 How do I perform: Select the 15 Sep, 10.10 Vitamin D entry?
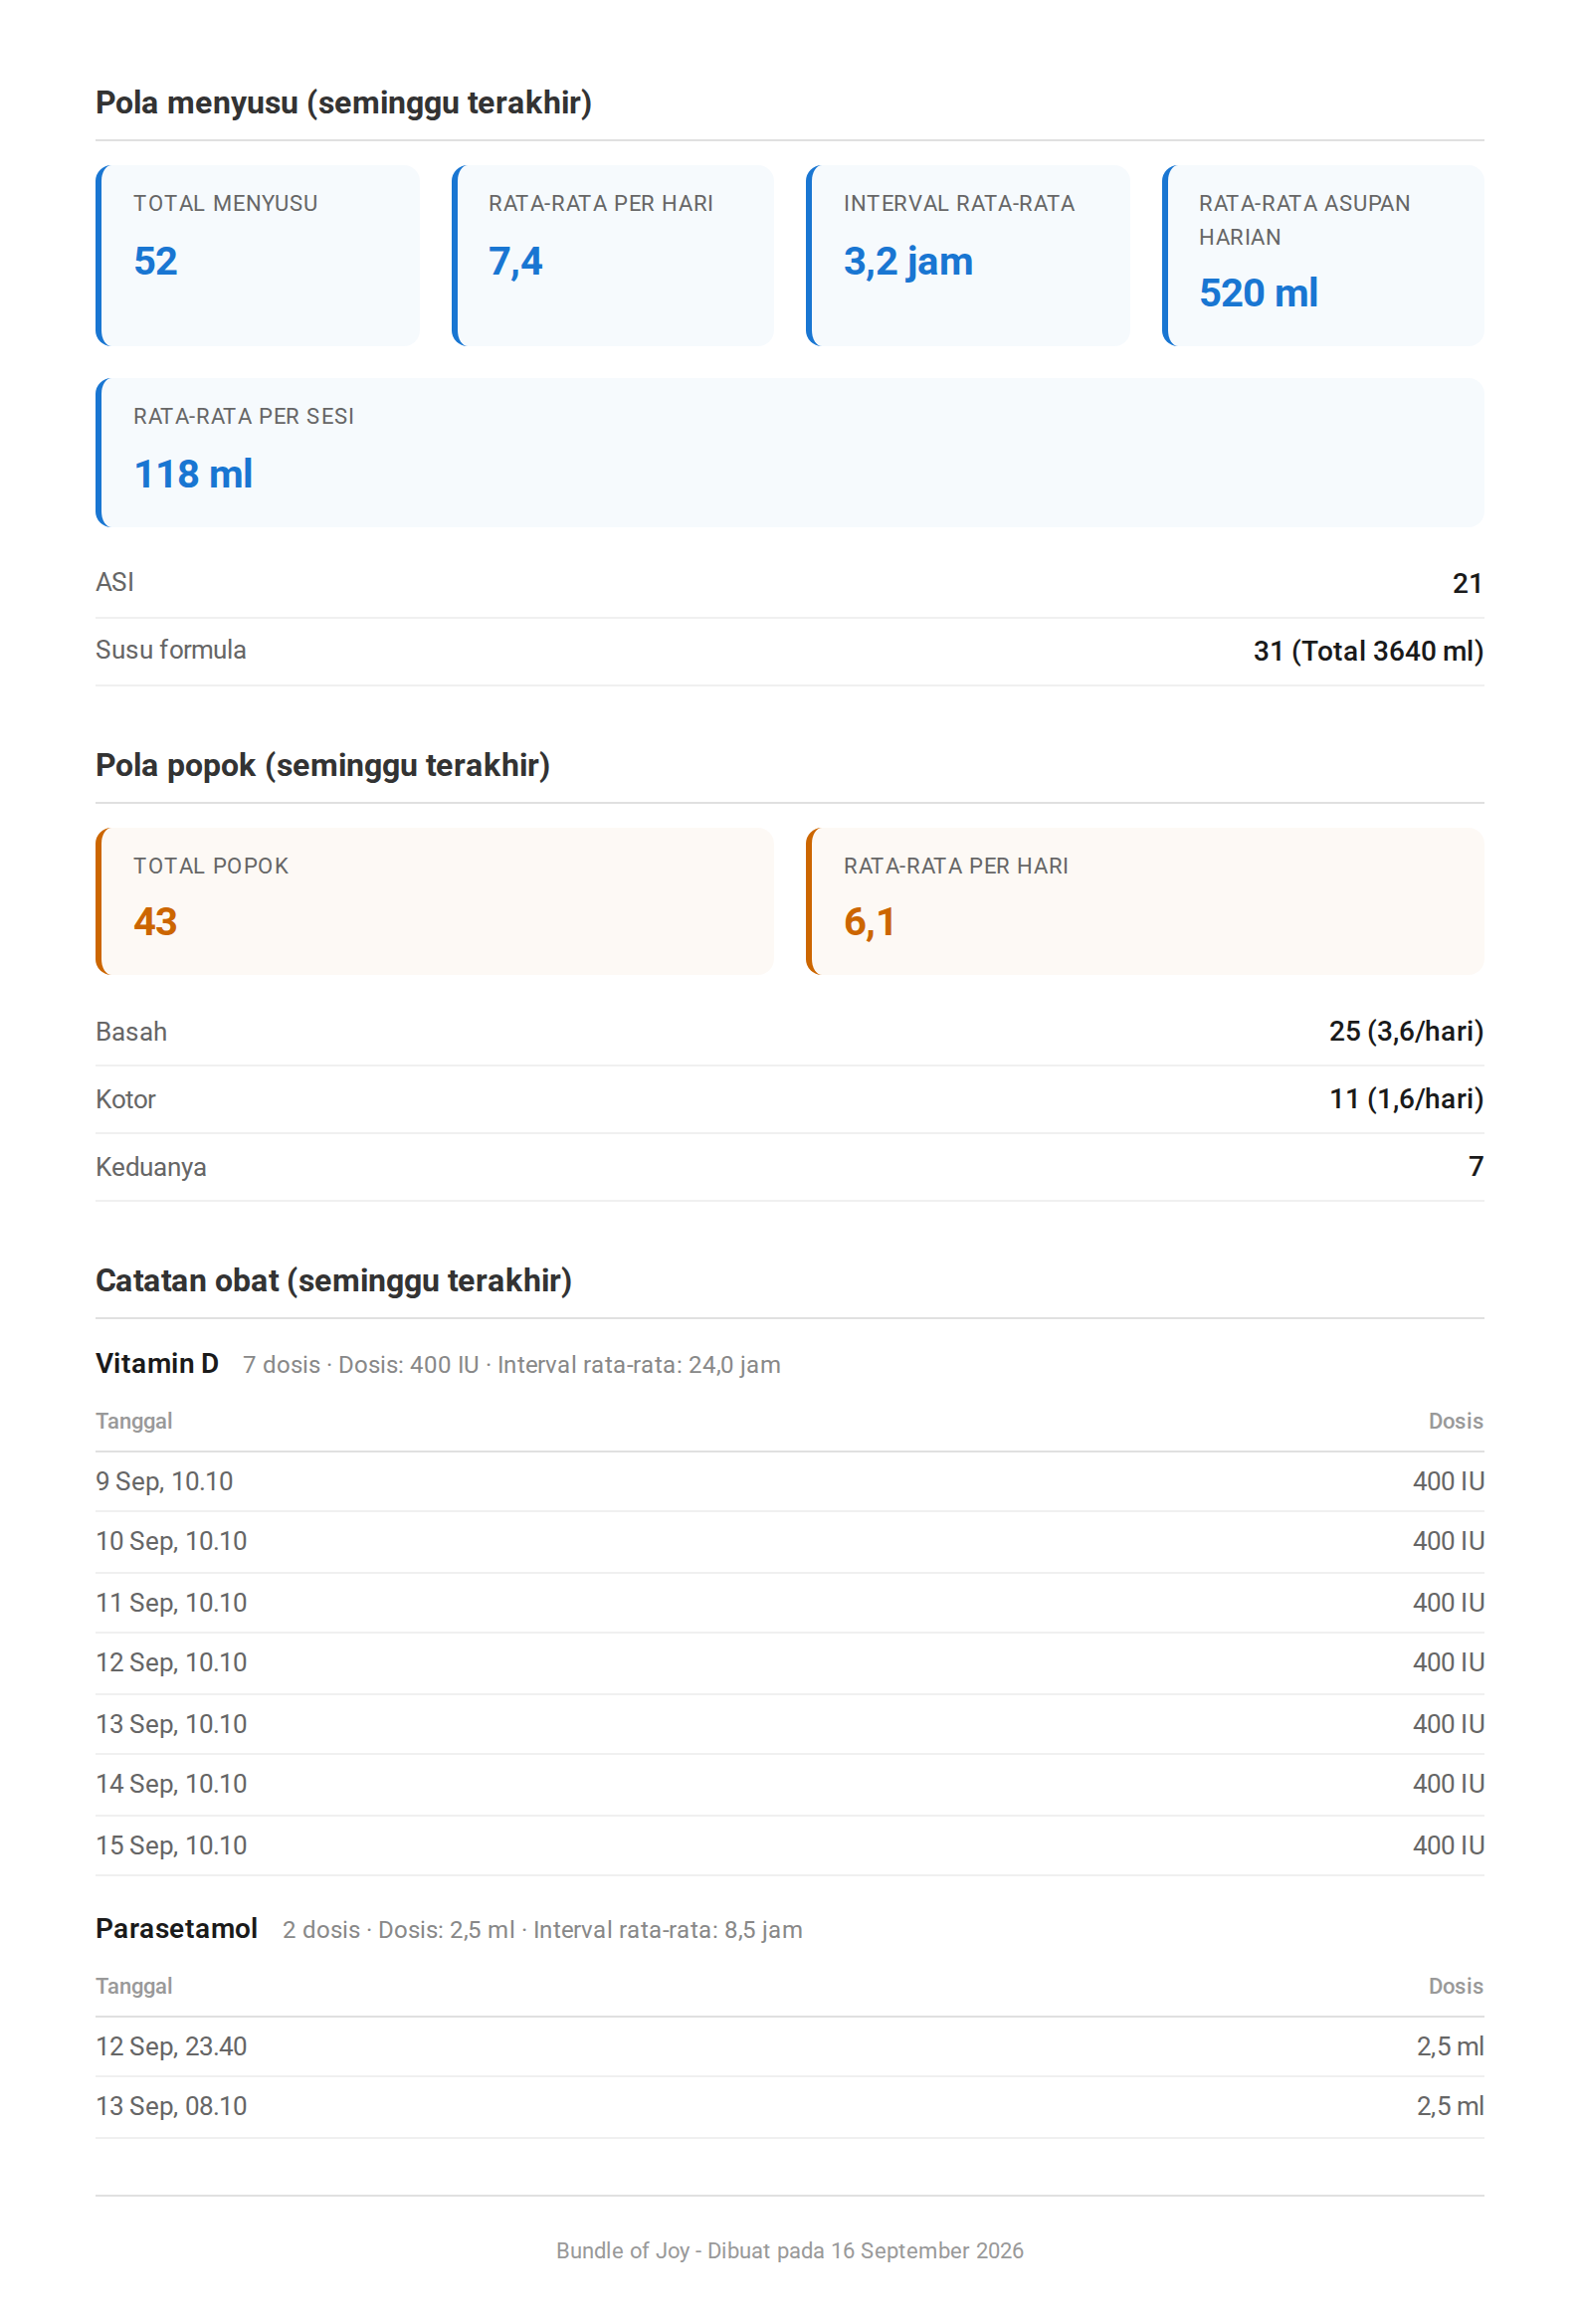[x=790, y=1846]
